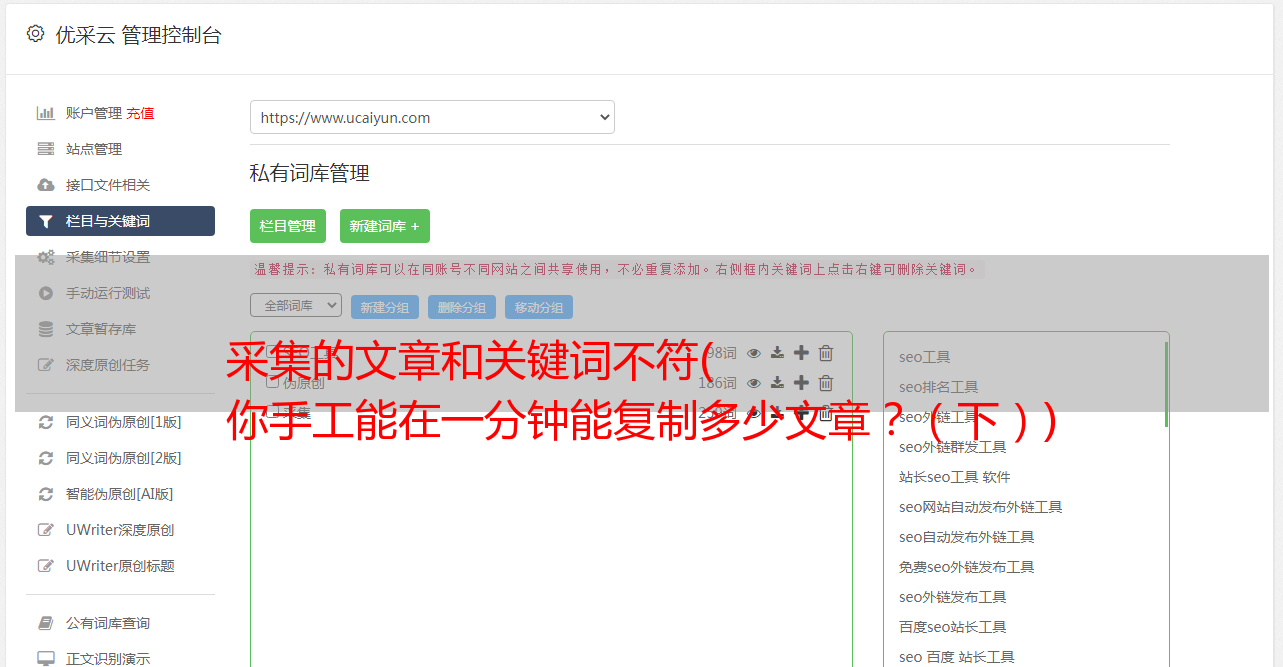Click the keyword list's green scrollbar

(1166, 385)
